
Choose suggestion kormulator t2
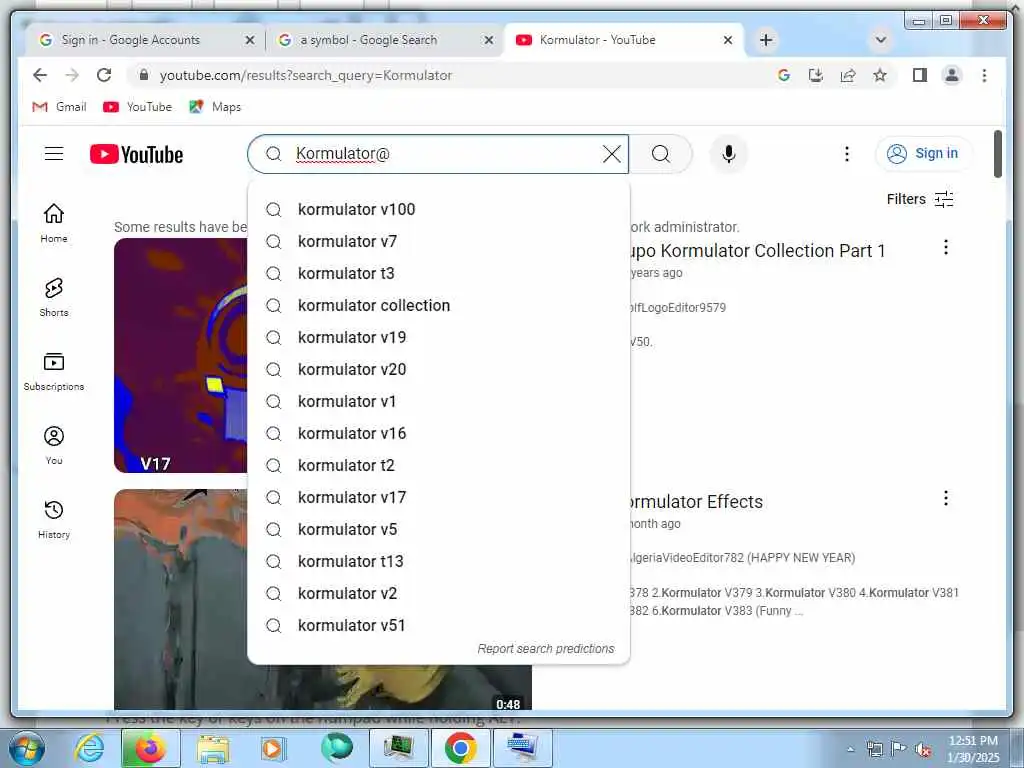click(439, 466)
